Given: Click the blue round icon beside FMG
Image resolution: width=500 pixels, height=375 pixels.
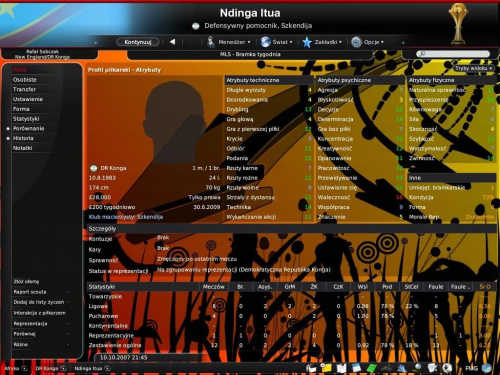Looking at the screenshot, I should point(487,368).
